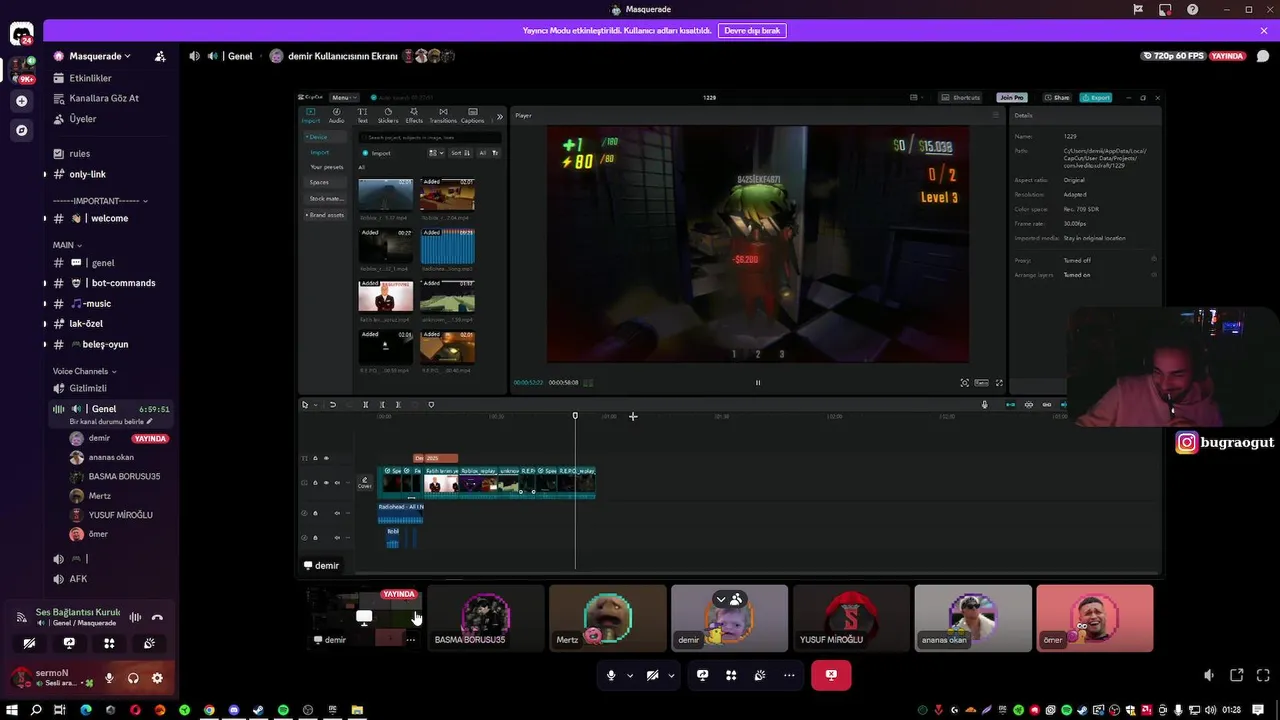
Task: Open camera options arrow in call bar
Action: pyautogui.click(x=671, y=675)
